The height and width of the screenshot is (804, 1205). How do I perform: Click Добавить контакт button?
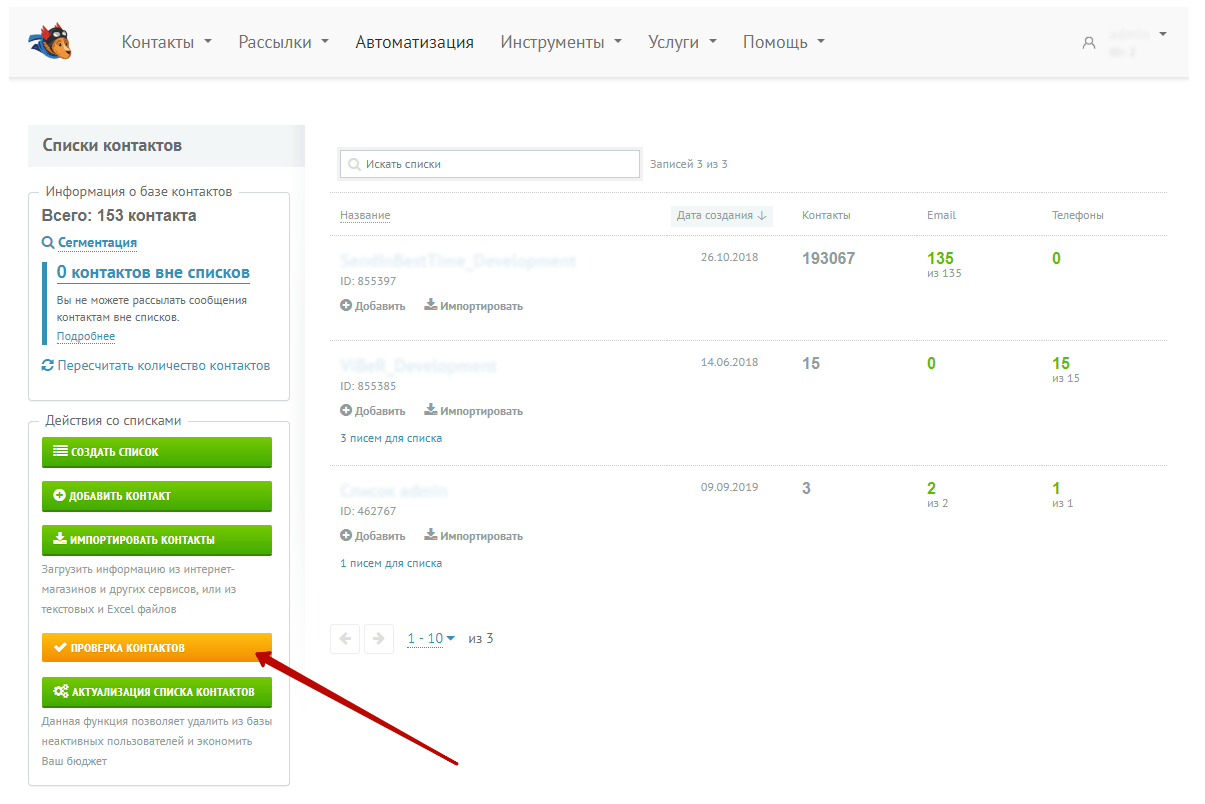(x=157, y=496)
